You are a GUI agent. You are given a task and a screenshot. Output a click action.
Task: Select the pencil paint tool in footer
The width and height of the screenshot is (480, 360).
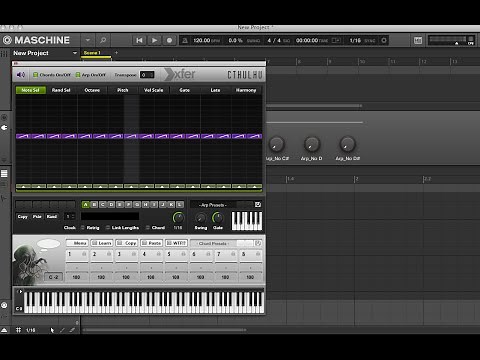point(62,330)
